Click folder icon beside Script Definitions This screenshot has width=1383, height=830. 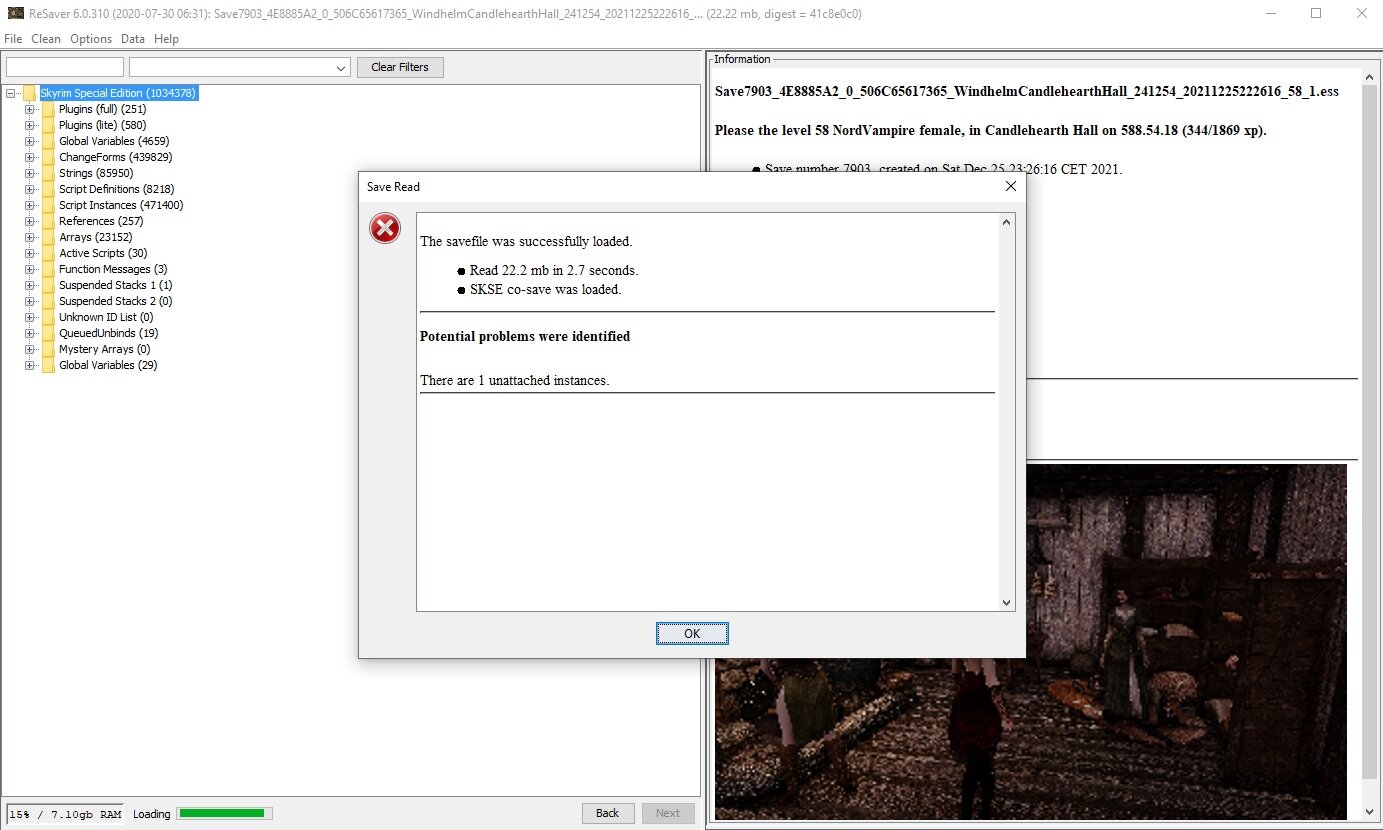tap(48, 189)
